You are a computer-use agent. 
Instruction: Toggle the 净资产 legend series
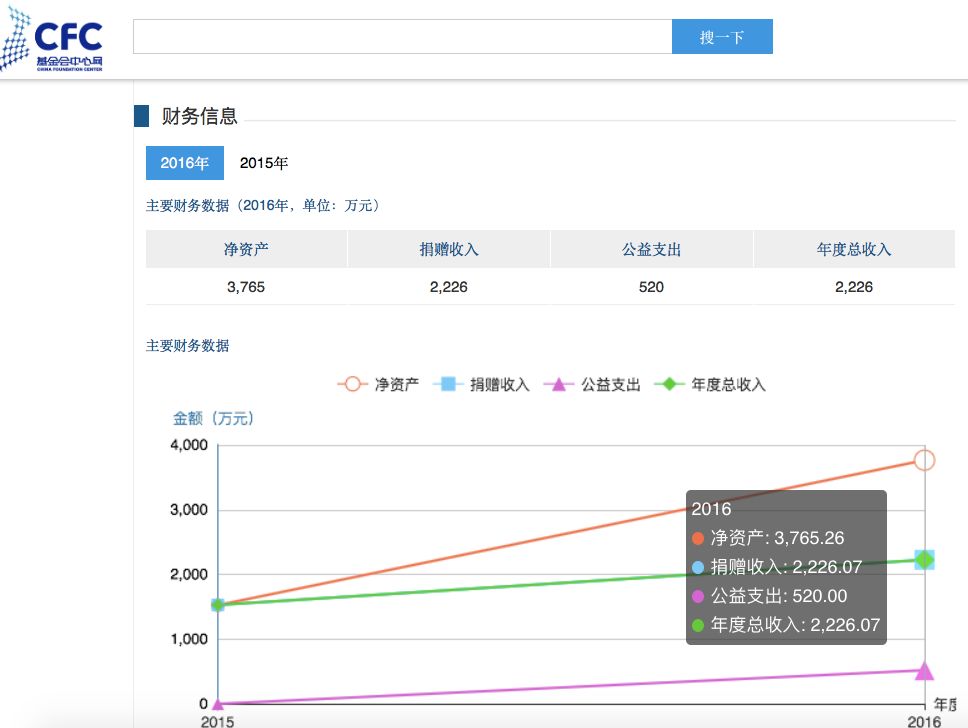click(378, 385)
